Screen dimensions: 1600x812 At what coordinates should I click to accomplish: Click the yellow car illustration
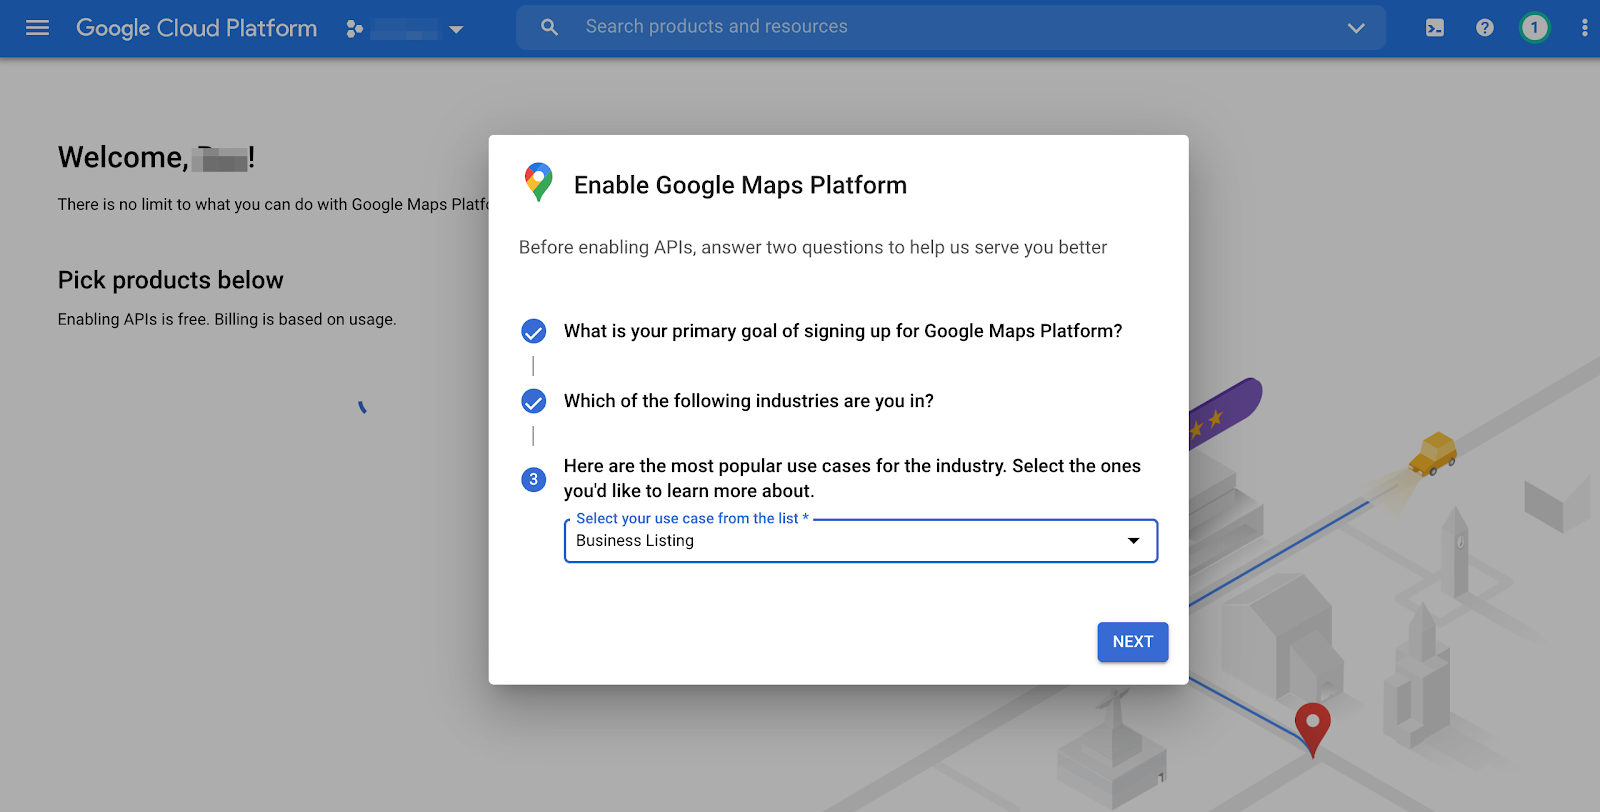click(x=1434, y=453)
